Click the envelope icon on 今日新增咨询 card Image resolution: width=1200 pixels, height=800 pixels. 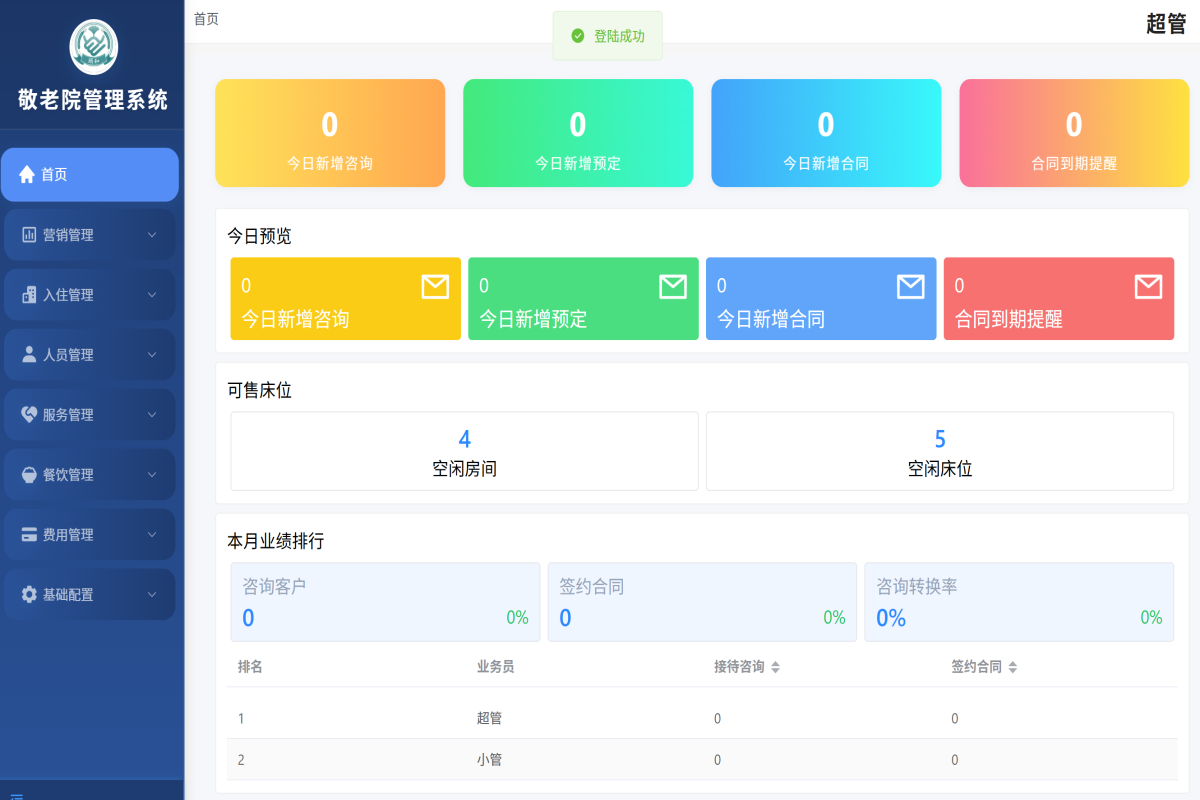[435, 286]
